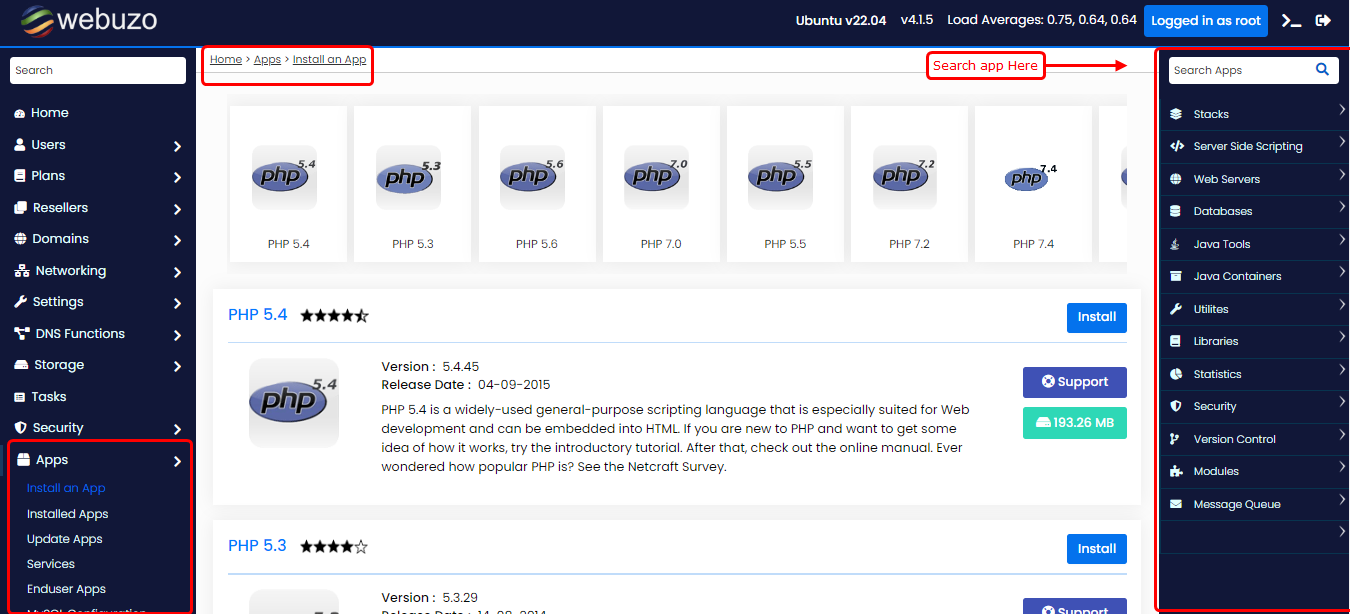Viewport: 1350px width, 614px height.
Task: Open Installed Apps in sidebar
Action: (67, 514)
